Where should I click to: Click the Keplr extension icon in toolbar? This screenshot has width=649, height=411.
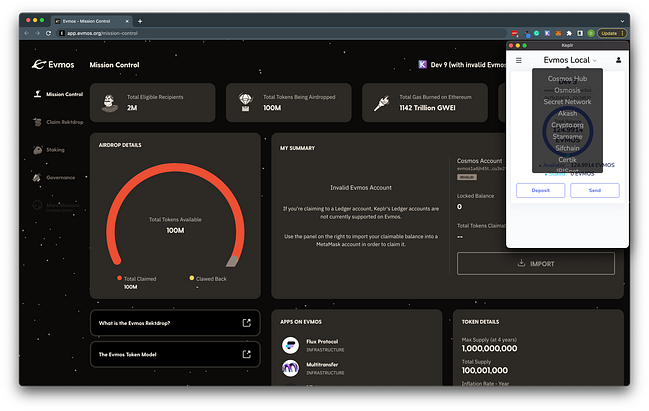[x=547, y=33]
